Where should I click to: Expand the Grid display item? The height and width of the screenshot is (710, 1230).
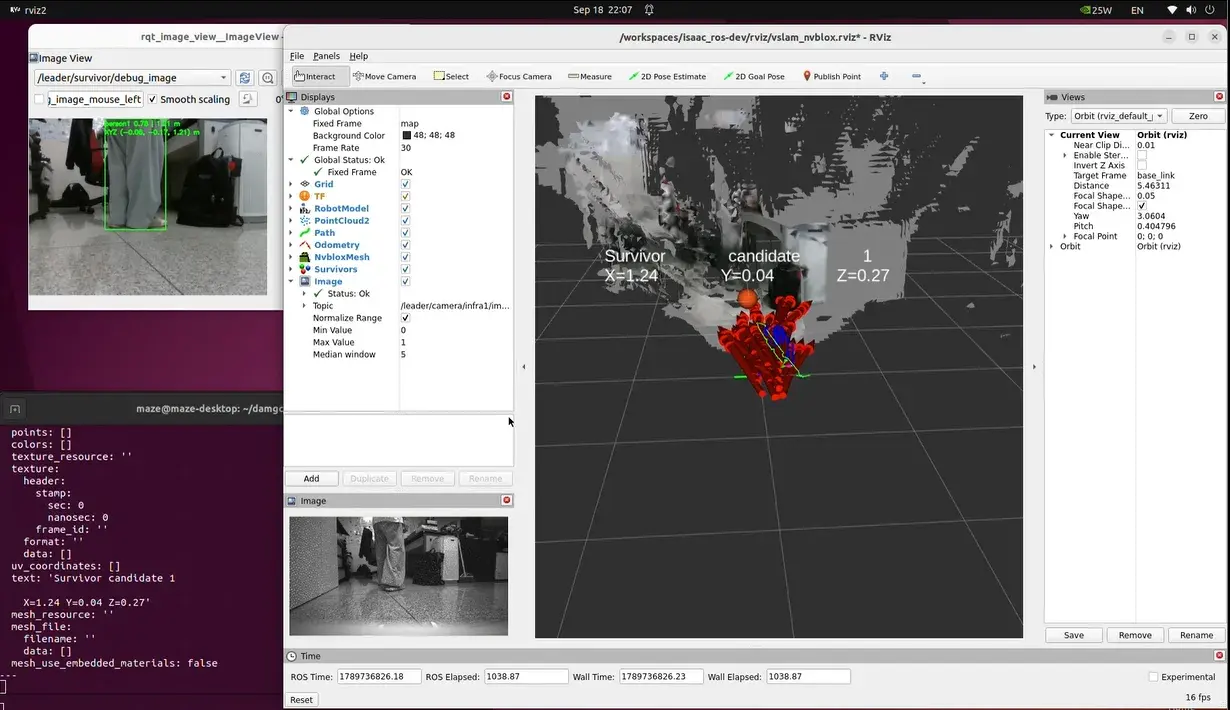[291, 184]
